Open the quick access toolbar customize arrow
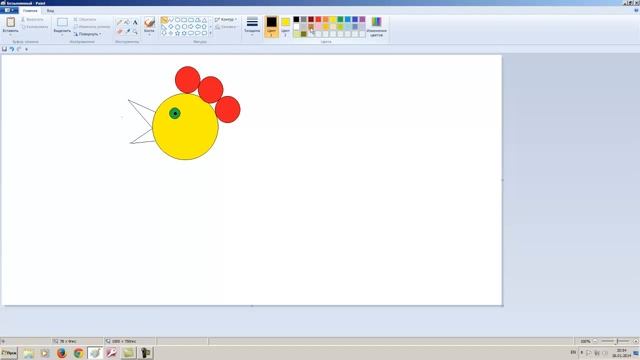This screenshot has height=360, width=640. pyautogui.click(x=27, y=49)
